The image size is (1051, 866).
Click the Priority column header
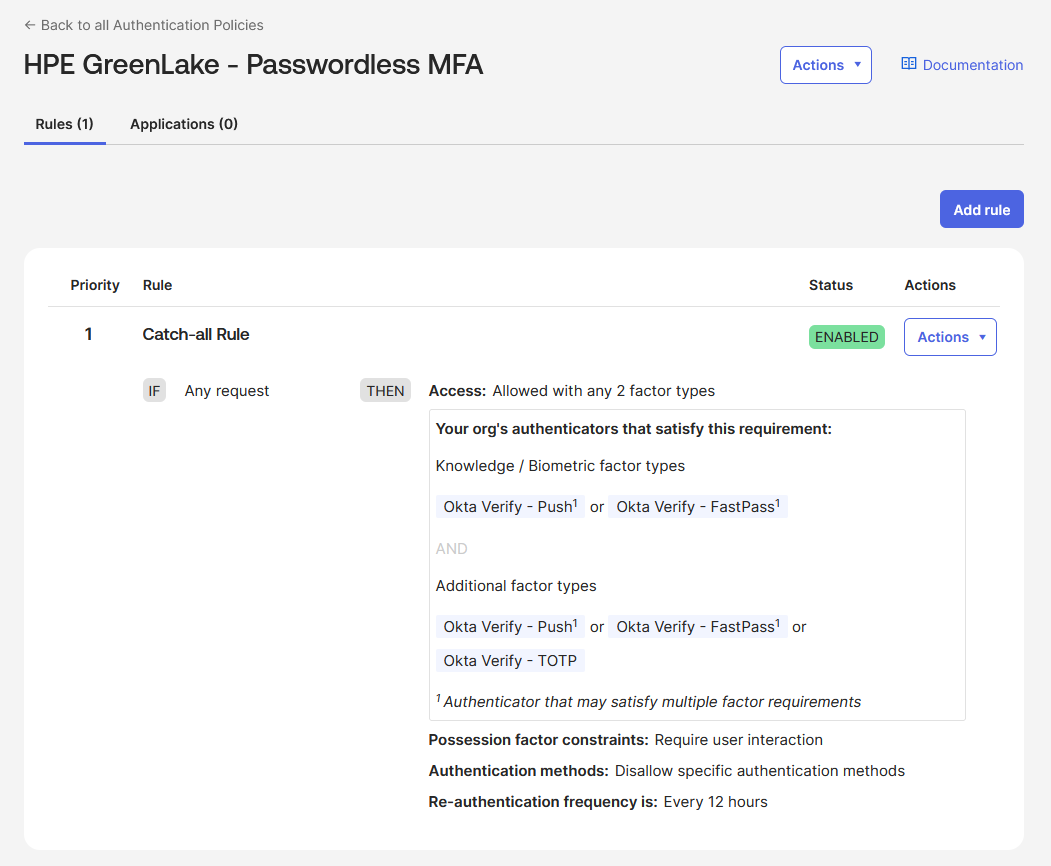(x=95, y=285)
